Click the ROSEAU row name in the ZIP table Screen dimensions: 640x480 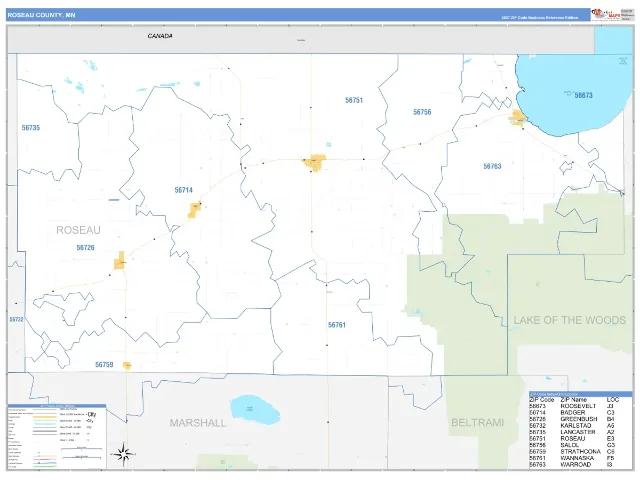point(573,439)
